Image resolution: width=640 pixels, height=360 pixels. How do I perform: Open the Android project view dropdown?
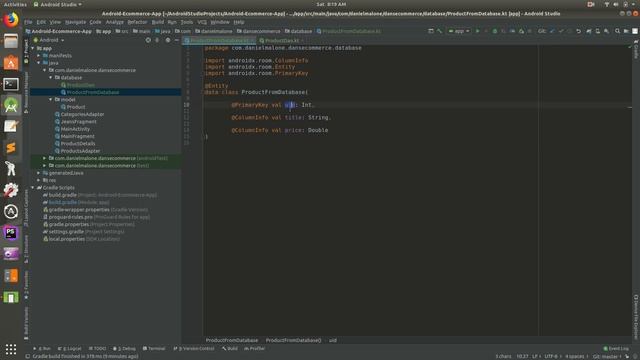[x=49, y=40]
